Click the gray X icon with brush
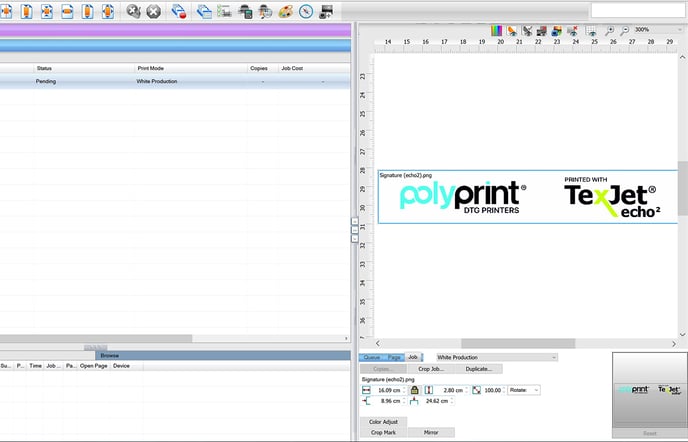688x442 pixels. coord(133,11)
